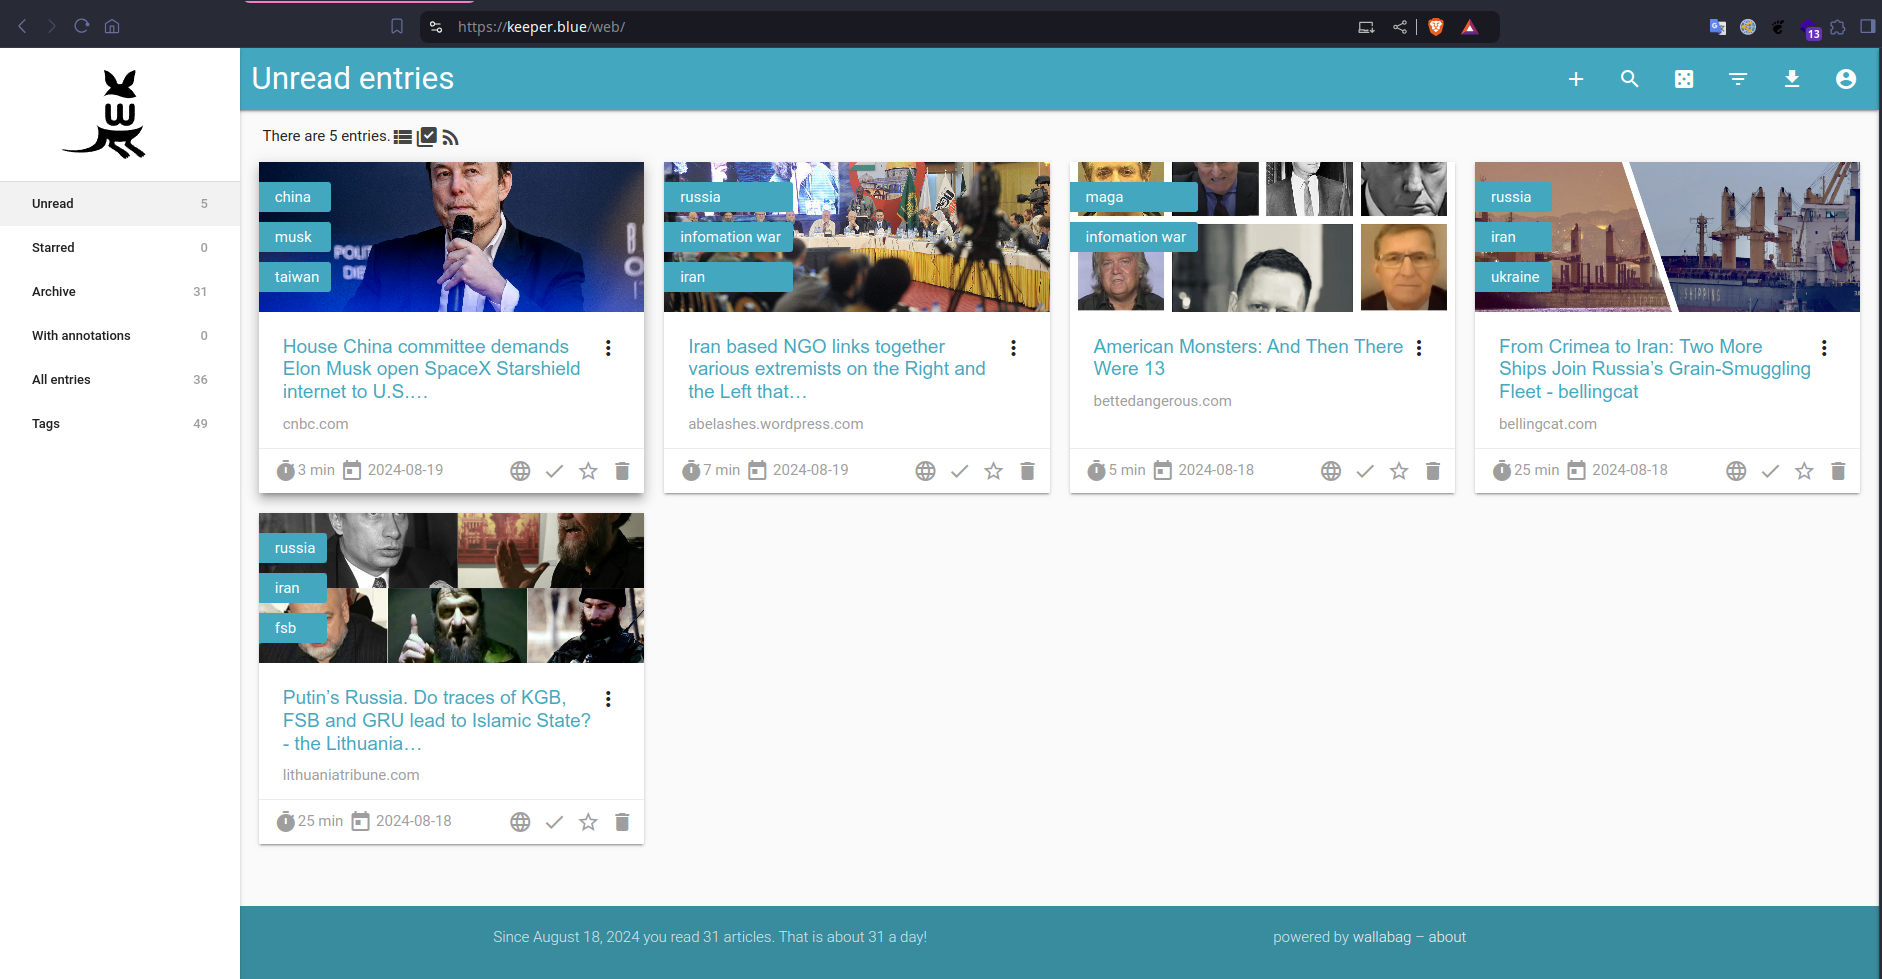Open From Crimea to Iran article title
The width and height of the screenshot is (1882, 979).
click(1655, 369)
